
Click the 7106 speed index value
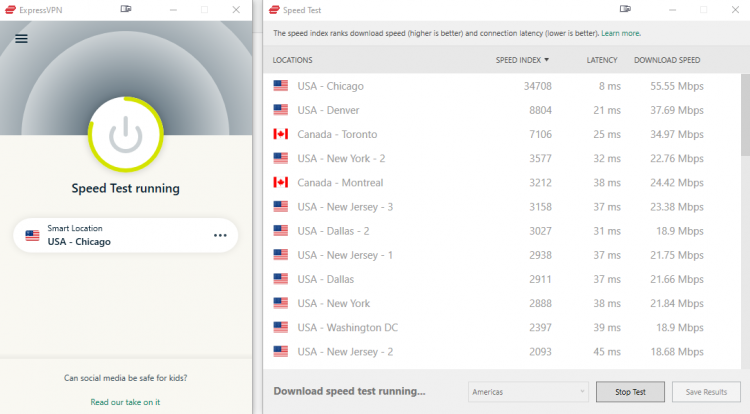coord(540,134)
